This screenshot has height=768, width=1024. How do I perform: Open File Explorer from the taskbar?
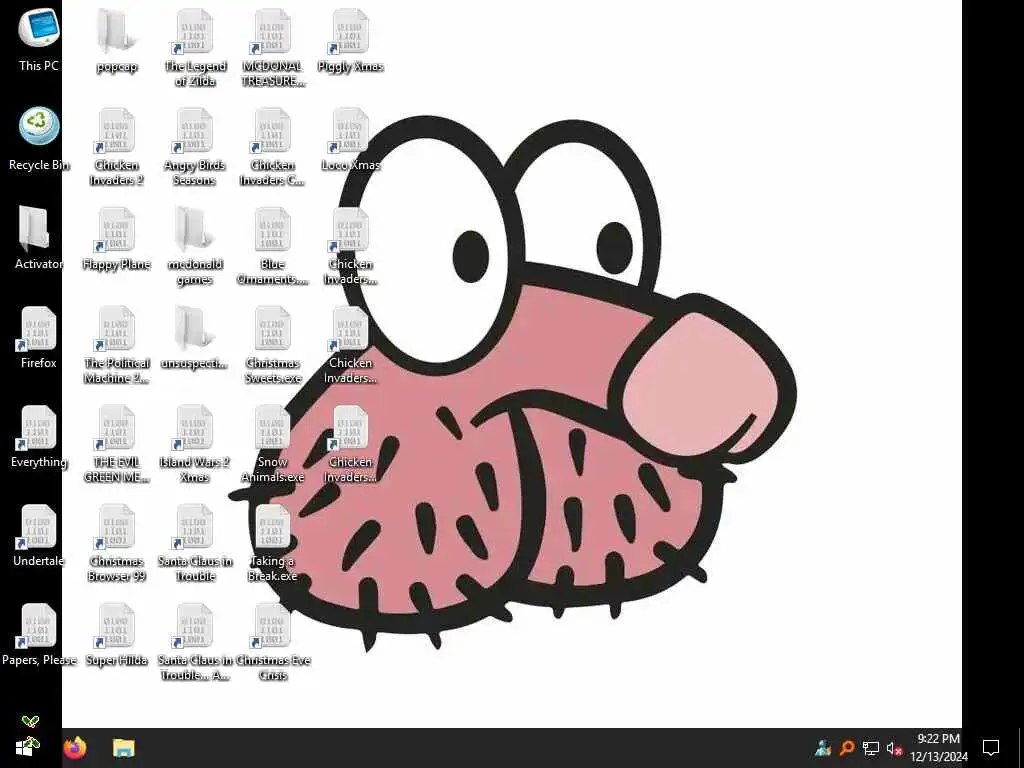[123, 748]
